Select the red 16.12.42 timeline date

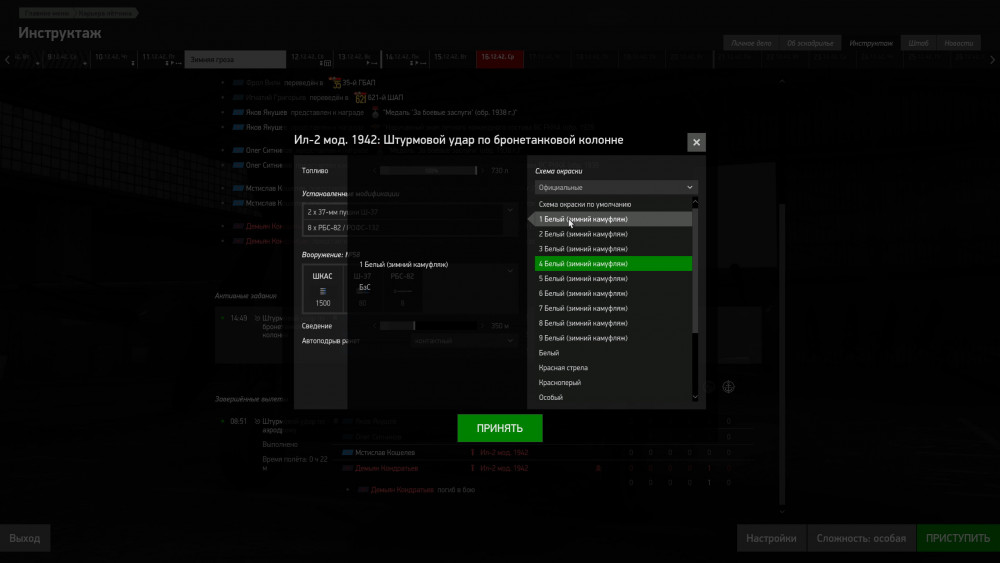pyautogui.click(x=499, y=59)
